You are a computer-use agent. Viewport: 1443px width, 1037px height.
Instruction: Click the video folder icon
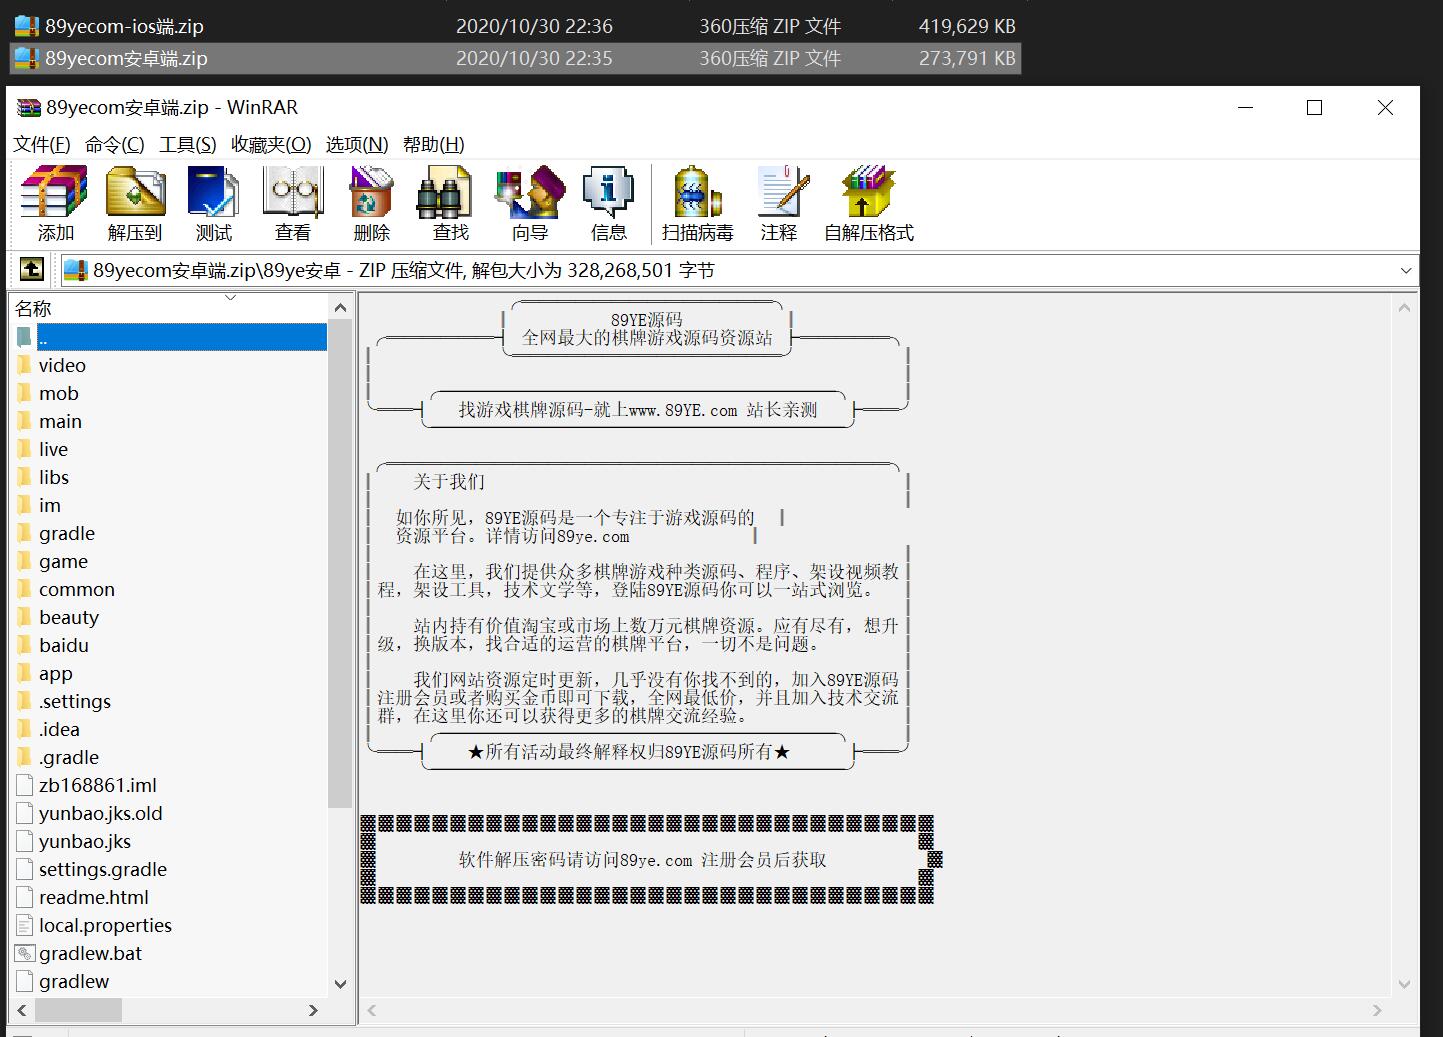point(24,365)
